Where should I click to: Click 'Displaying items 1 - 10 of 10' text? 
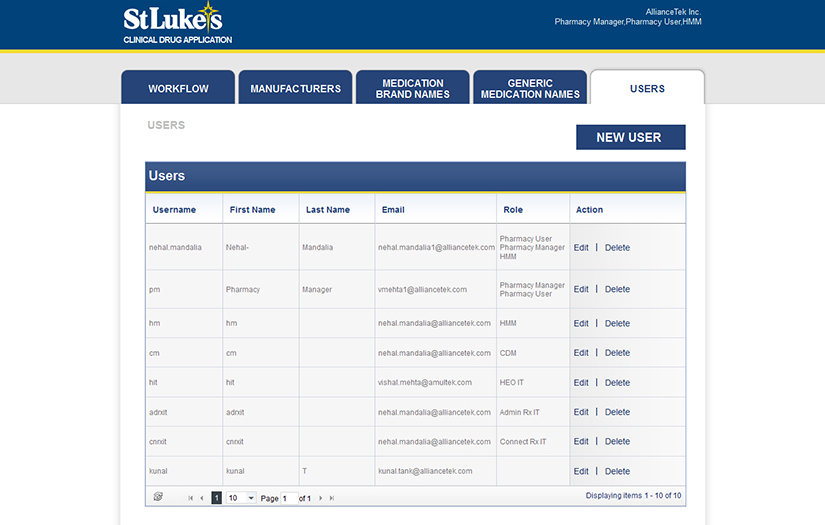633,496
